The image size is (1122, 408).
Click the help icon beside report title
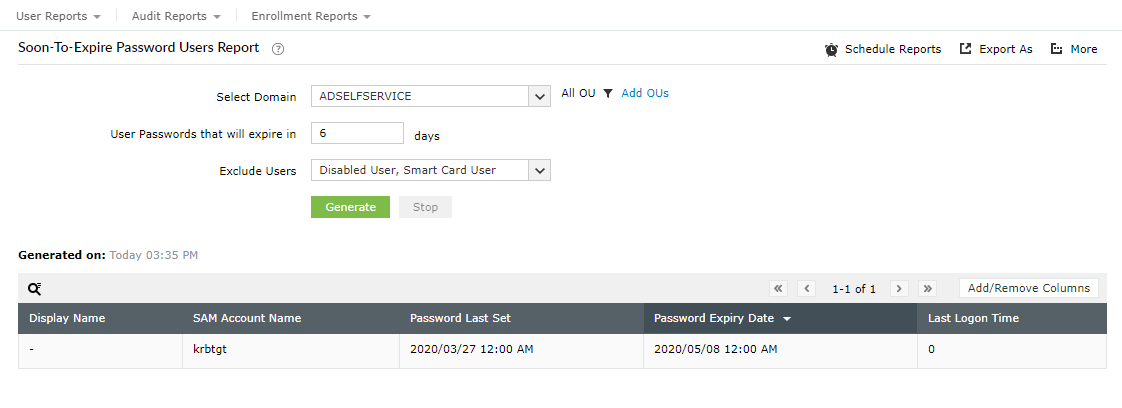coord(278,48)
